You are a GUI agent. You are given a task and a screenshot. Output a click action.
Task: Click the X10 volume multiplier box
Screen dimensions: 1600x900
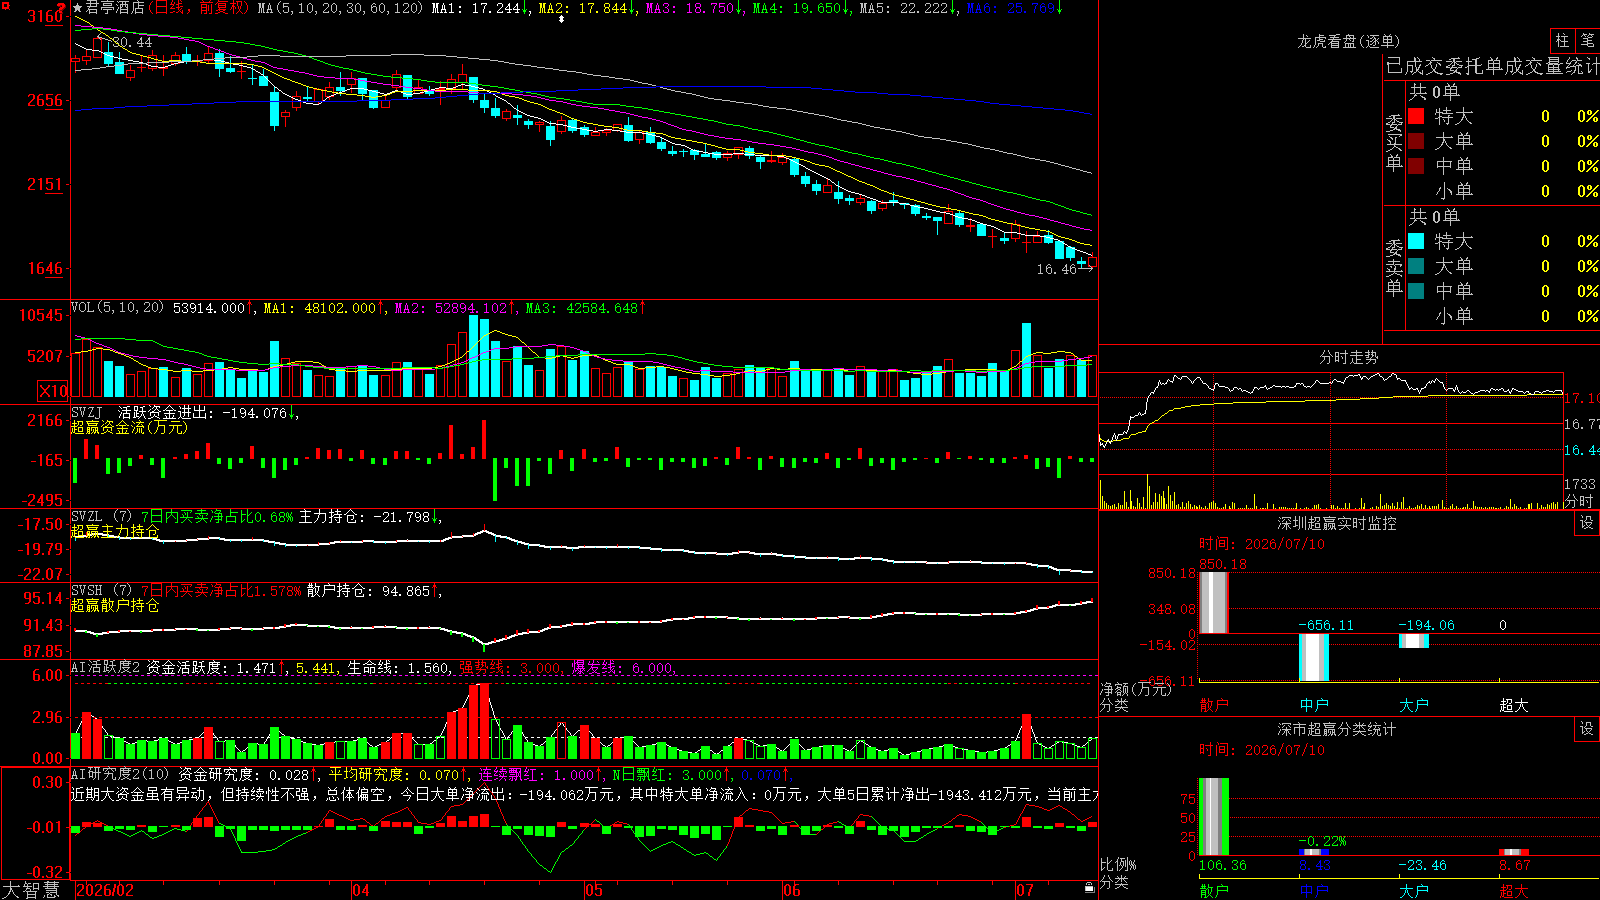53,391
